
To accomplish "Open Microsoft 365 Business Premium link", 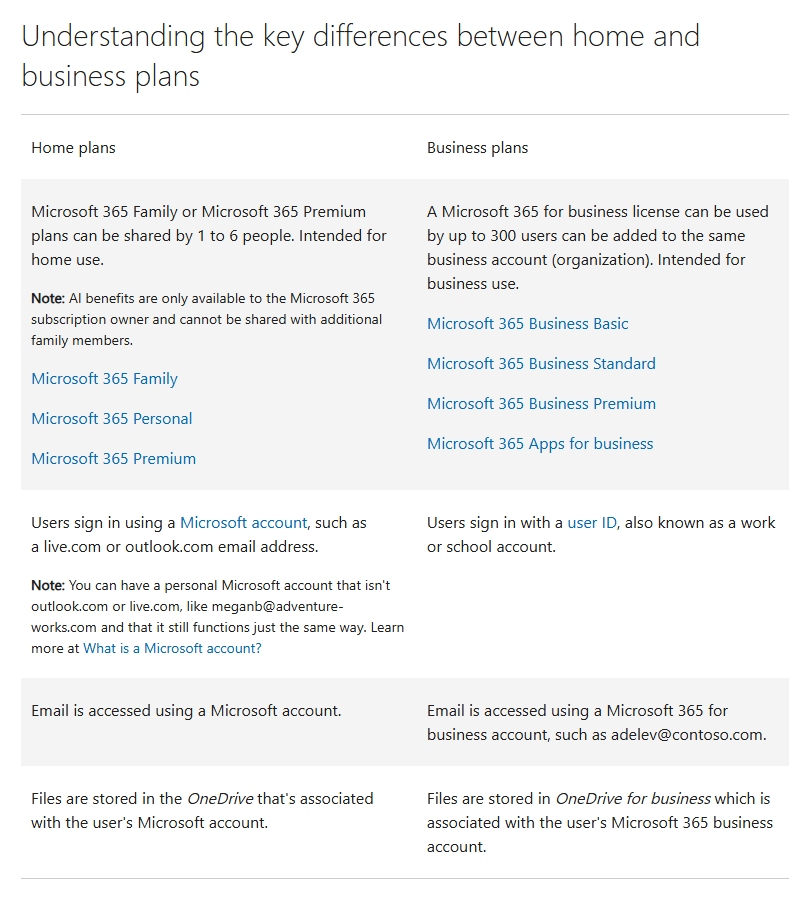I will pyautogui.click(x=541, y=404).
